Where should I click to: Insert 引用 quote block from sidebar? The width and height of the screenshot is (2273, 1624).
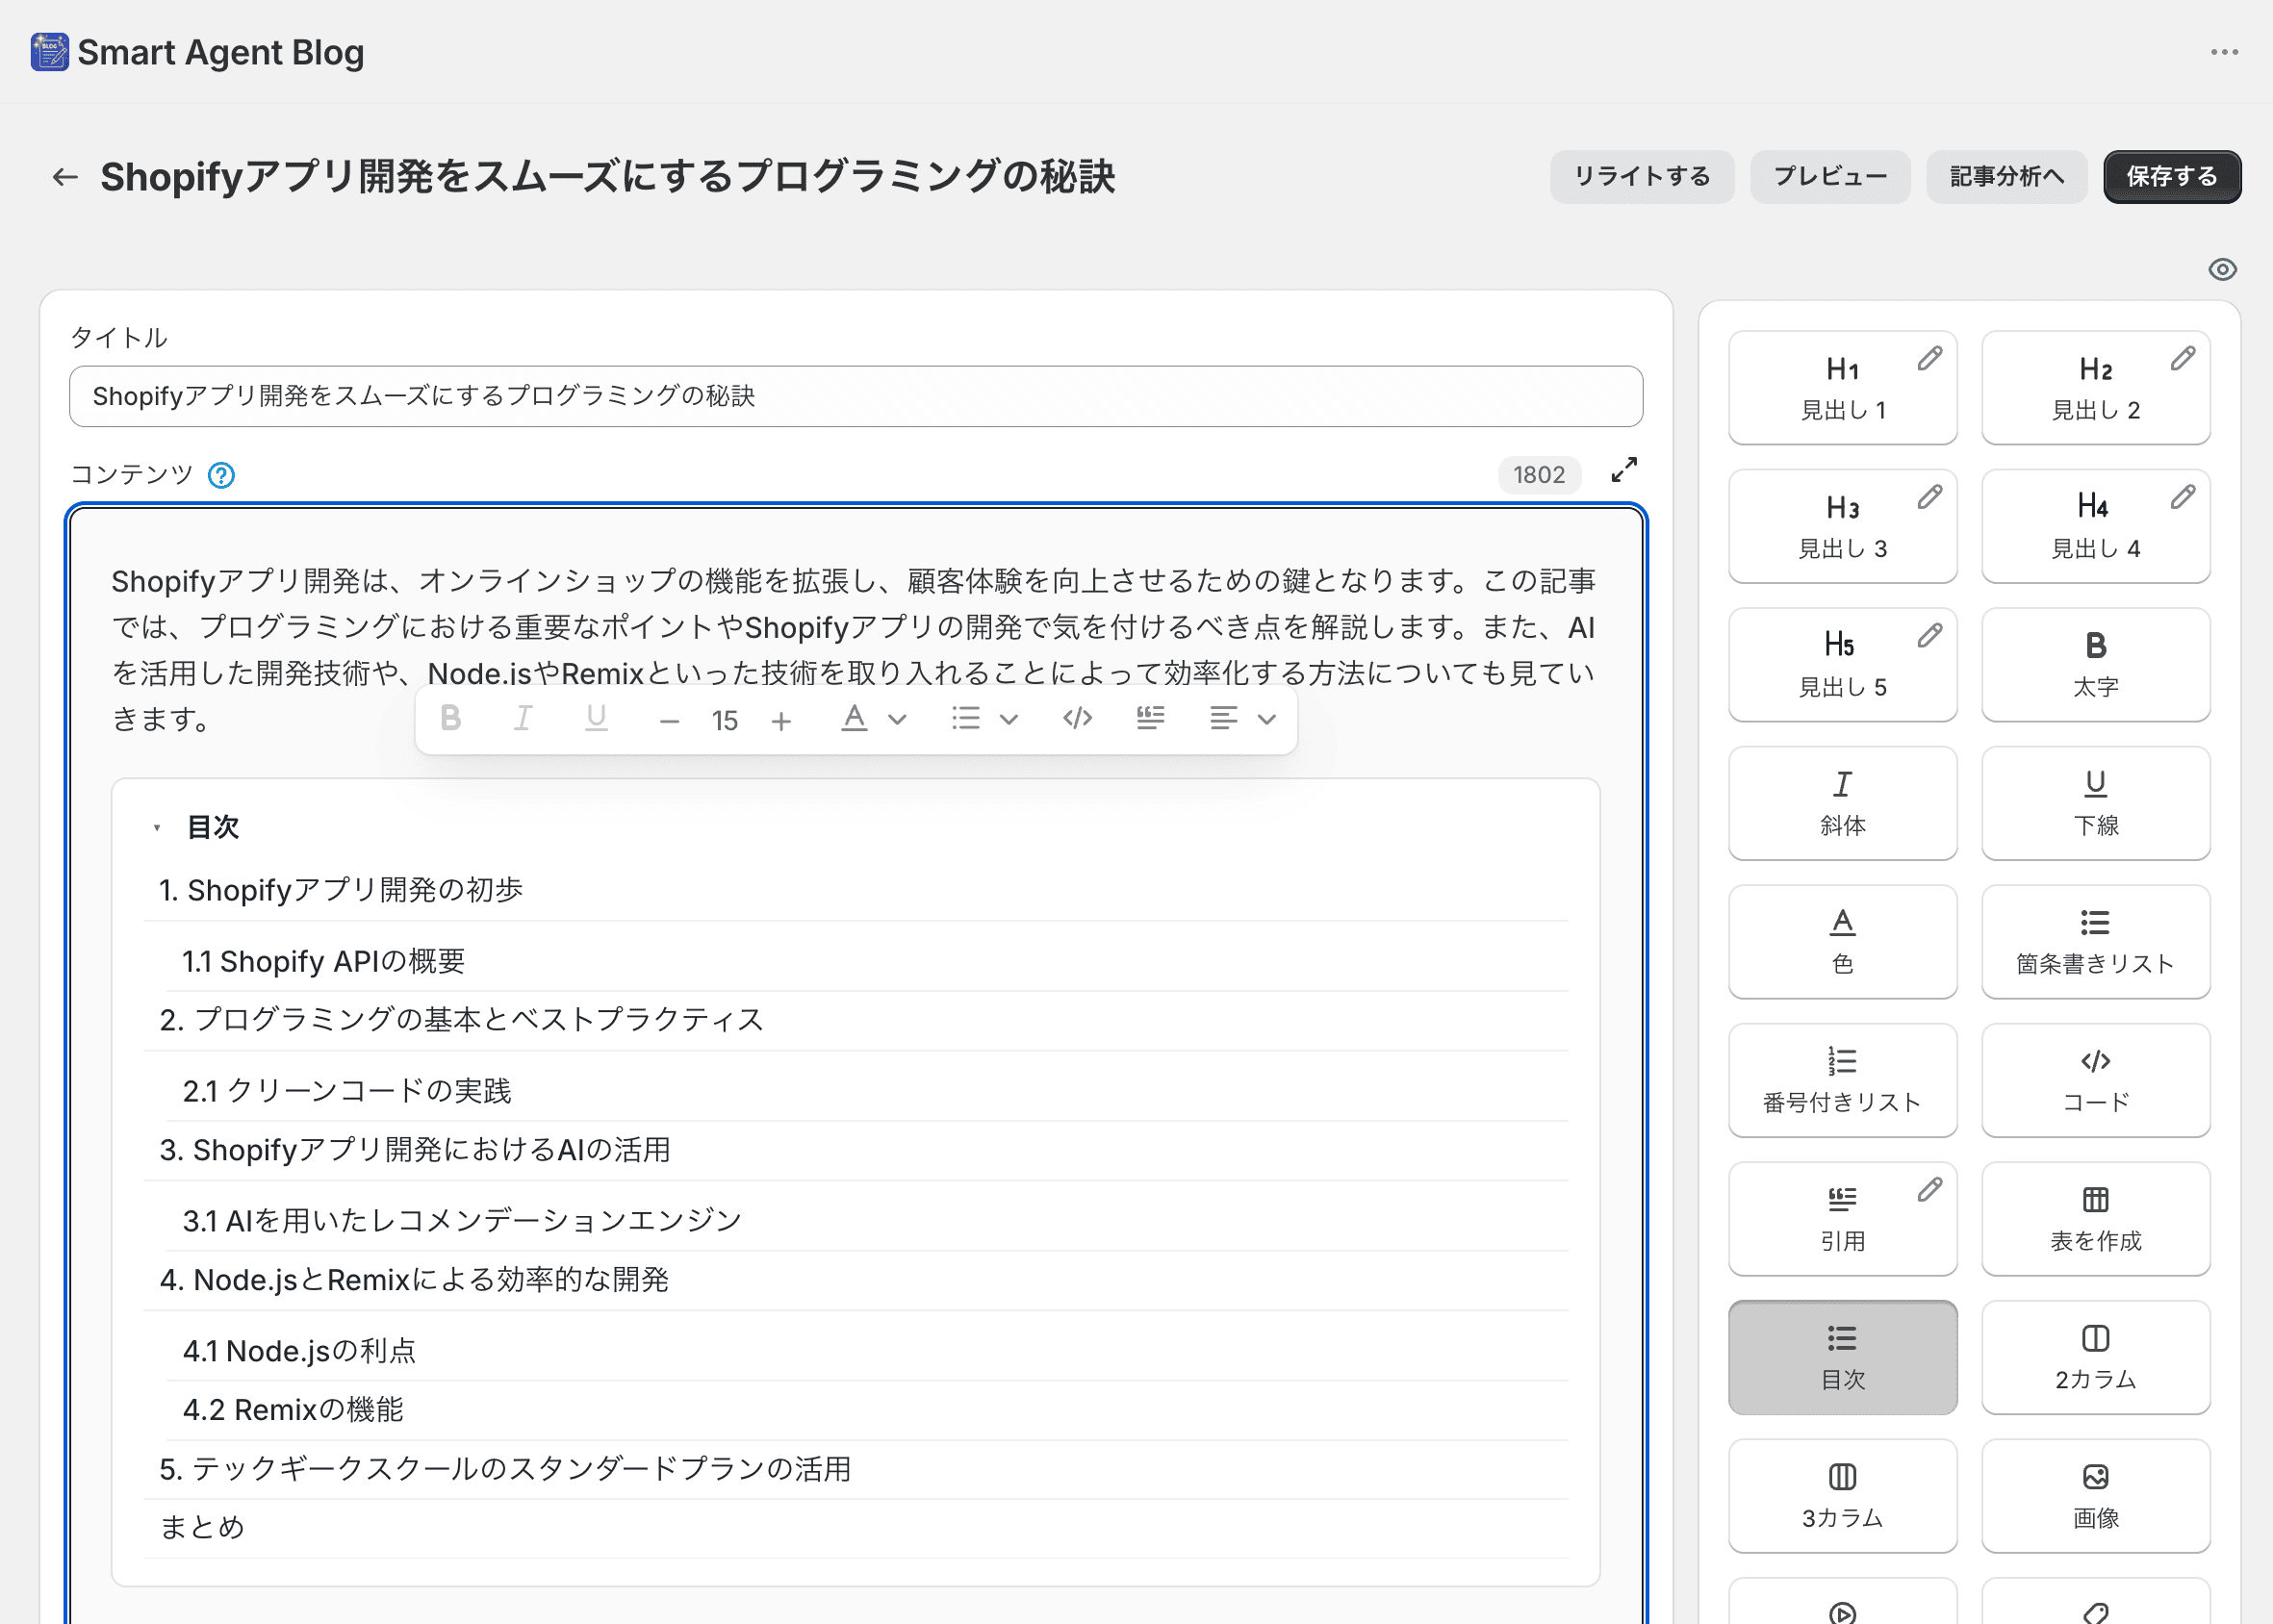[1842, 1219]
